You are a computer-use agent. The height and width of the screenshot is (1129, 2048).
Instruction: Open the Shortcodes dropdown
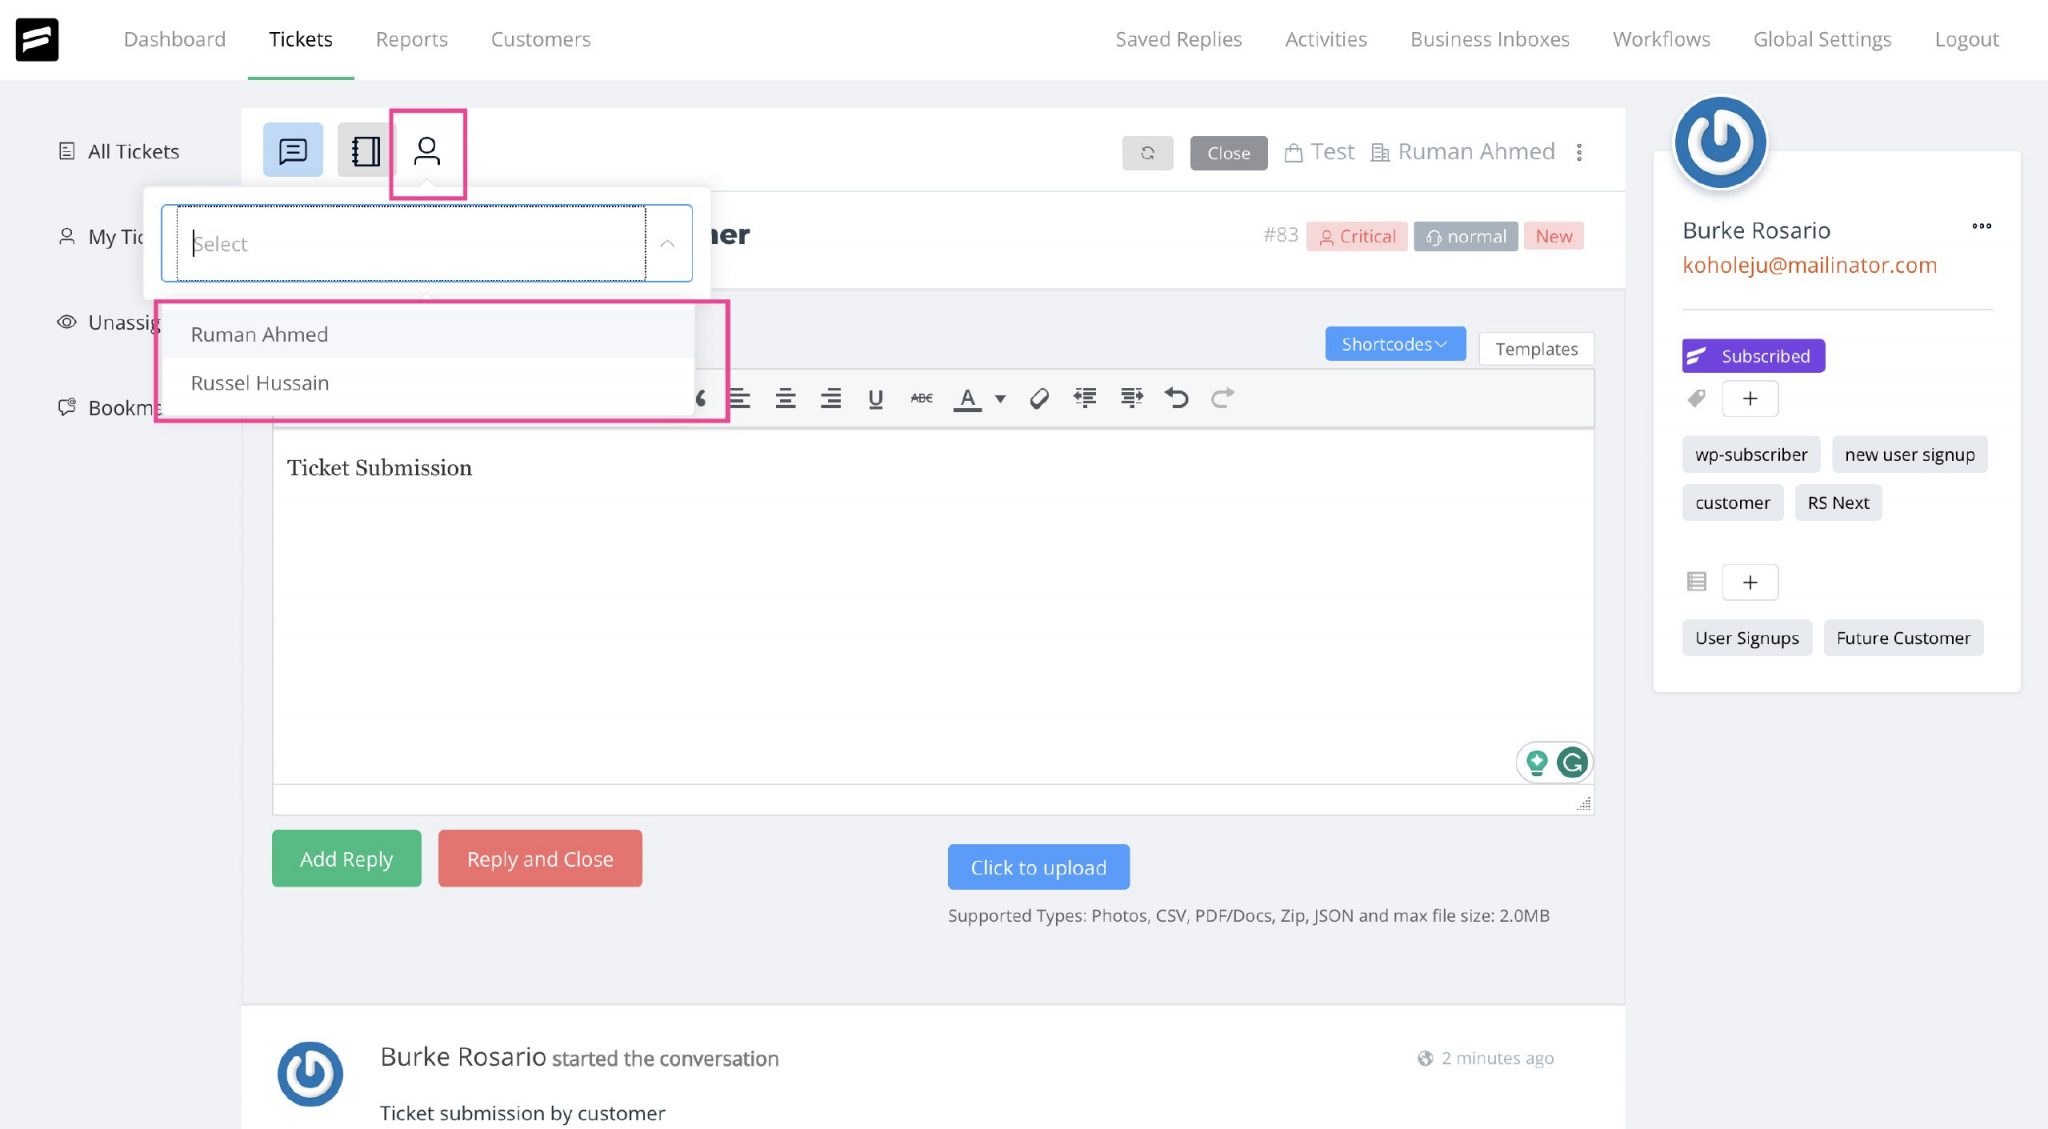1394,343
